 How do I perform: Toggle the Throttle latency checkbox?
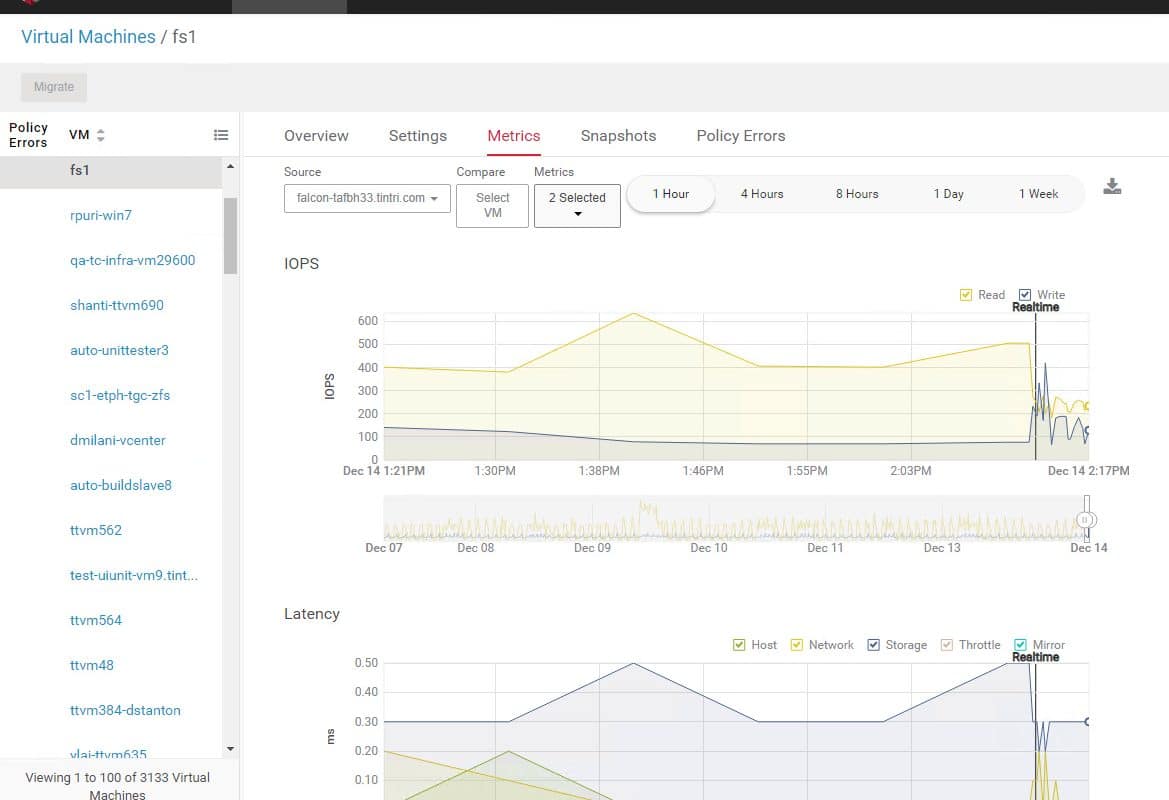point(947,645)
